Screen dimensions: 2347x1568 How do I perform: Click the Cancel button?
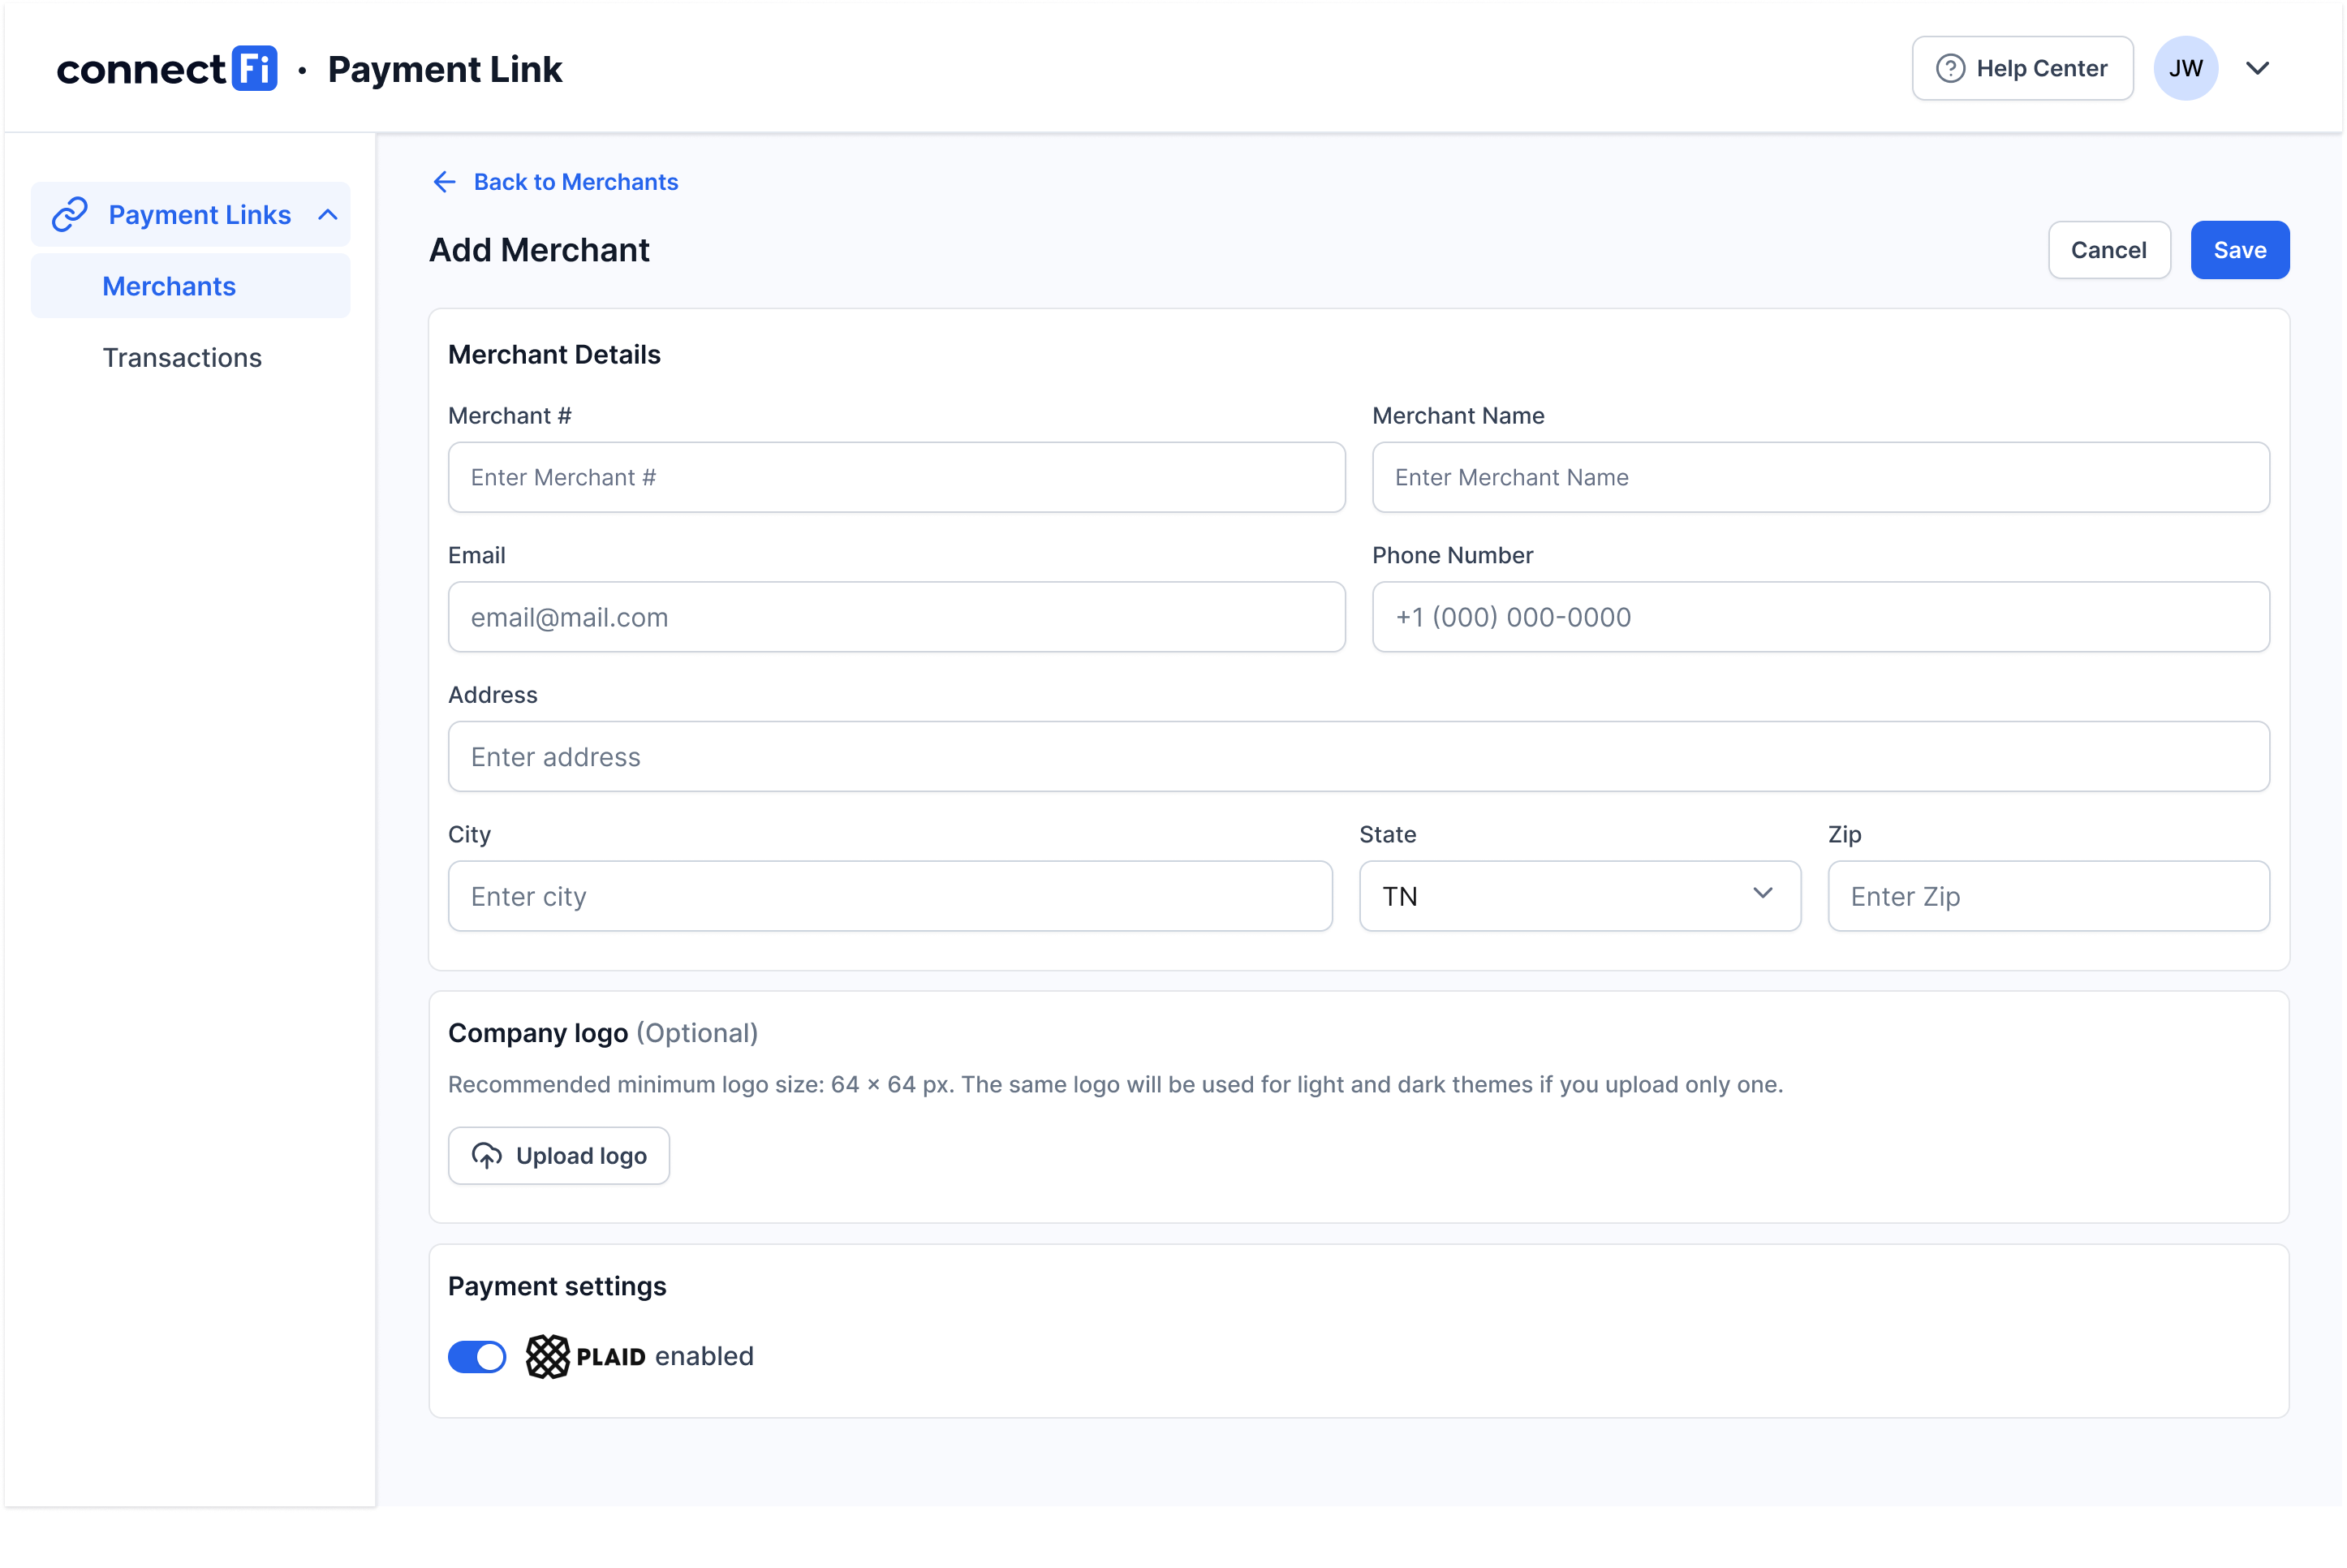point(2109,250)
